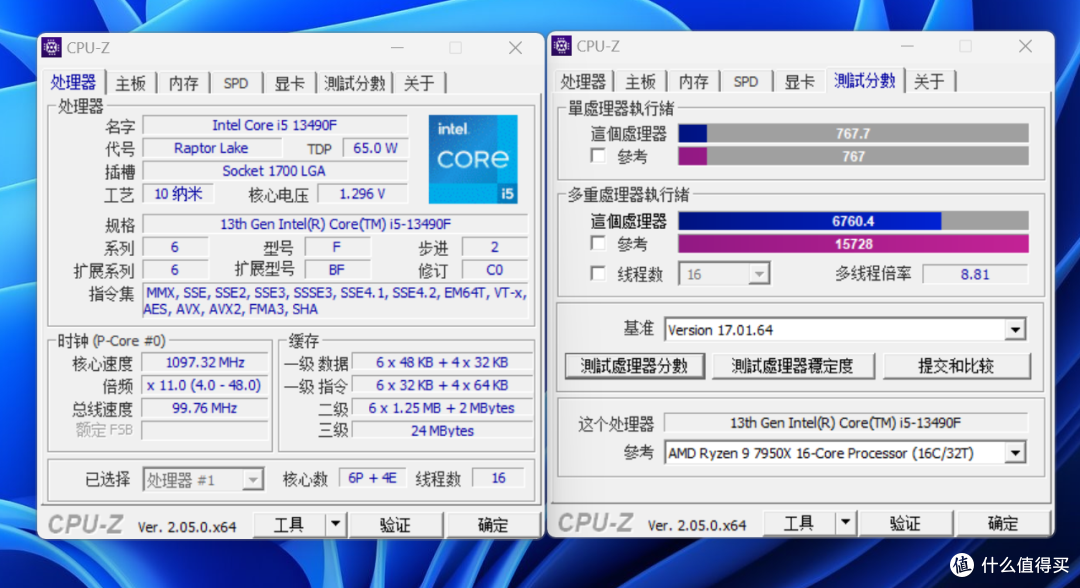Minimize the CPU-Z benchmark window
This screenshot has width=1080, height=588.
pyautogui.click(x=907, y=46)
